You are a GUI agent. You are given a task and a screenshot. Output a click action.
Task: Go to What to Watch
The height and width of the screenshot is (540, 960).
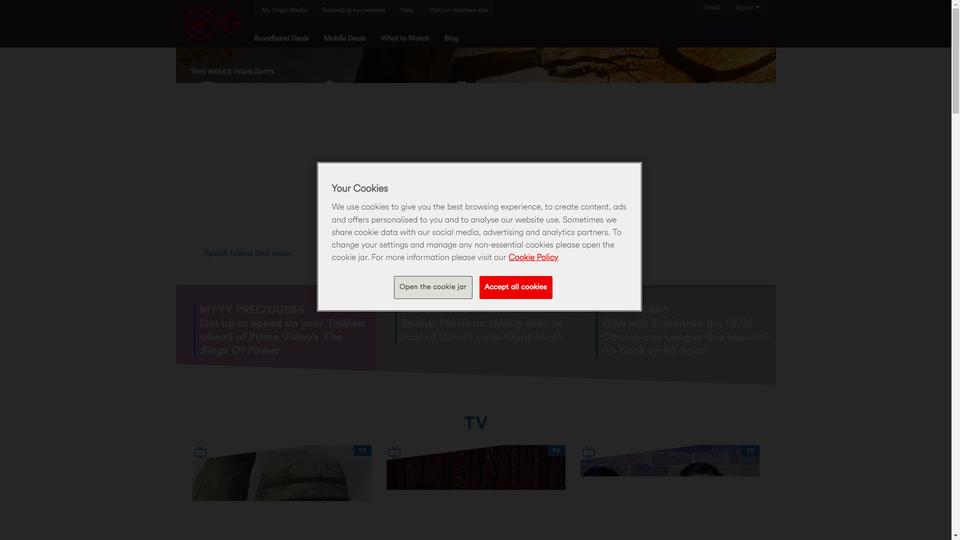405,38
